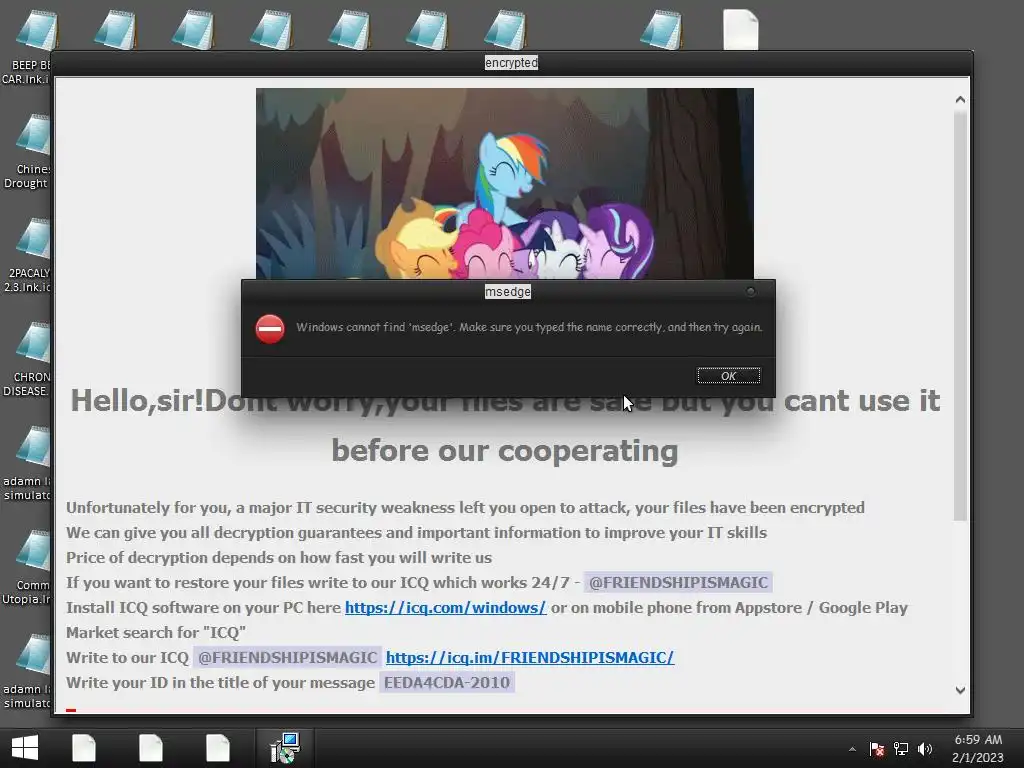
Task: Open the https://icq.im/FRIENDSHIPISMAGIC/ link
Action: coord(530,657)
